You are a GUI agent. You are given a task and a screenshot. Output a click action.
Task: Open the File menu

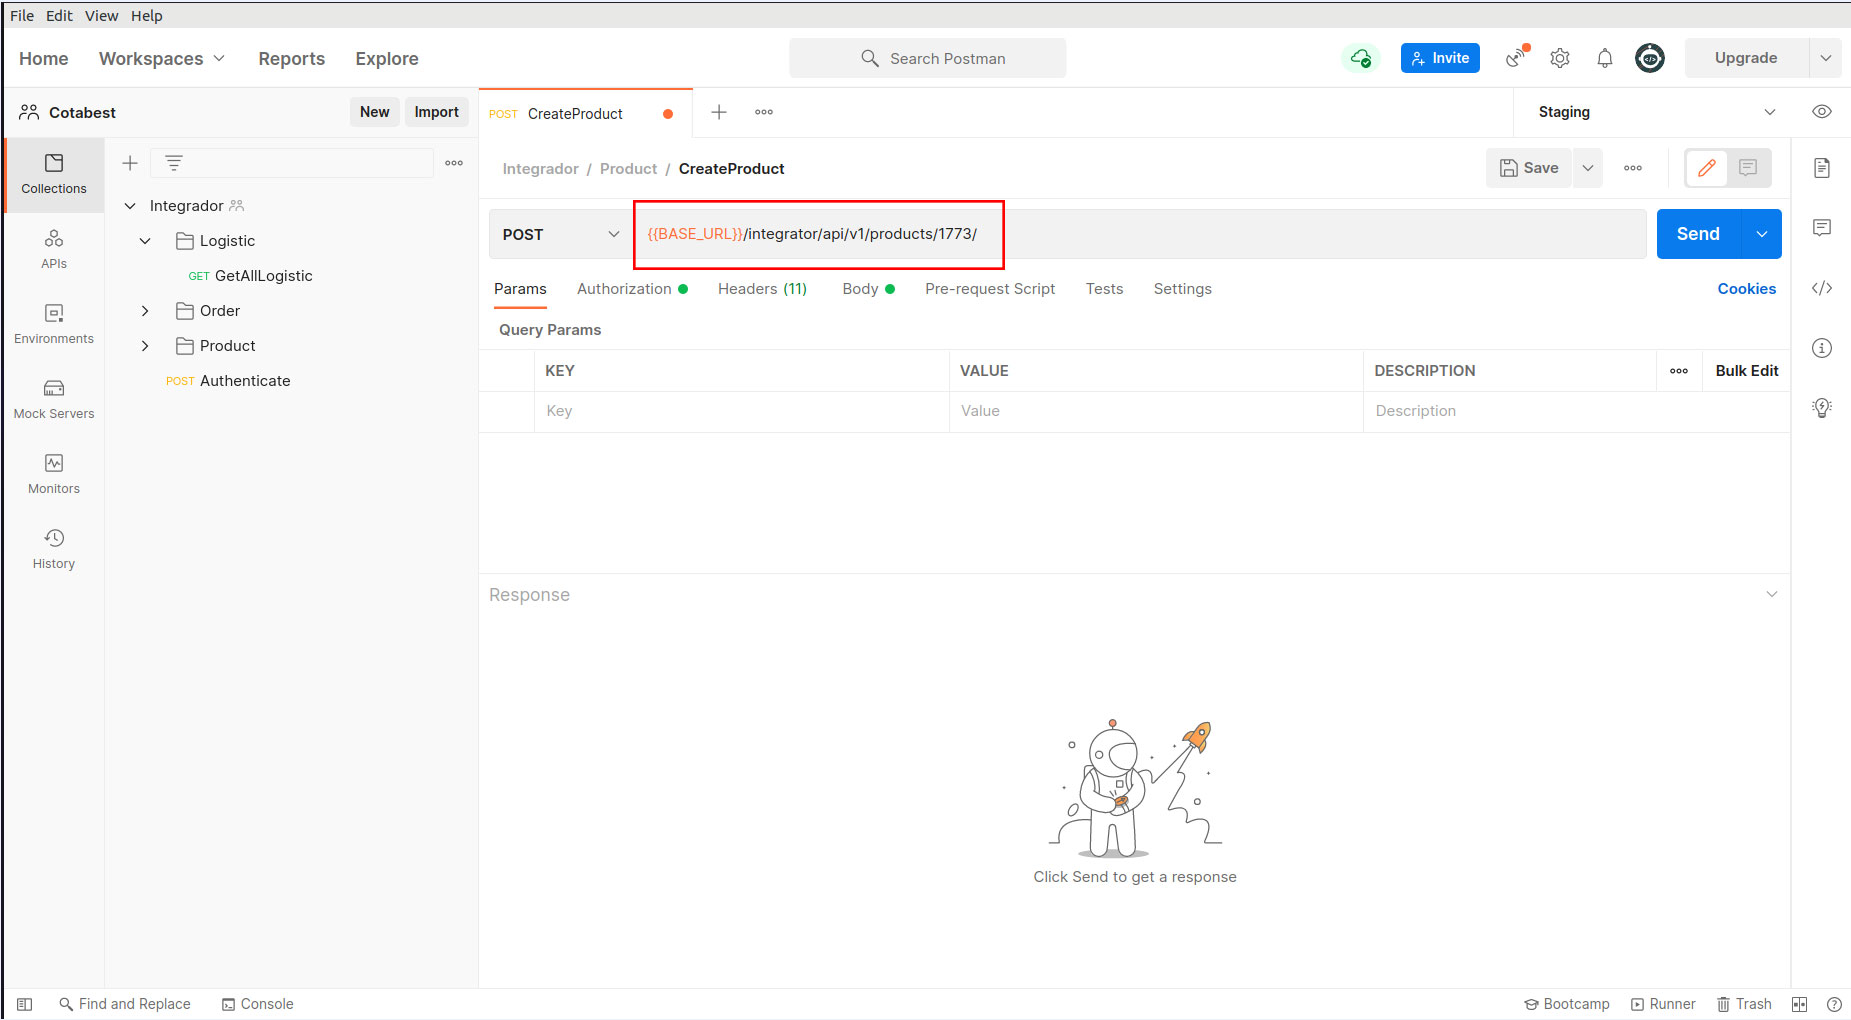[22, 16]
